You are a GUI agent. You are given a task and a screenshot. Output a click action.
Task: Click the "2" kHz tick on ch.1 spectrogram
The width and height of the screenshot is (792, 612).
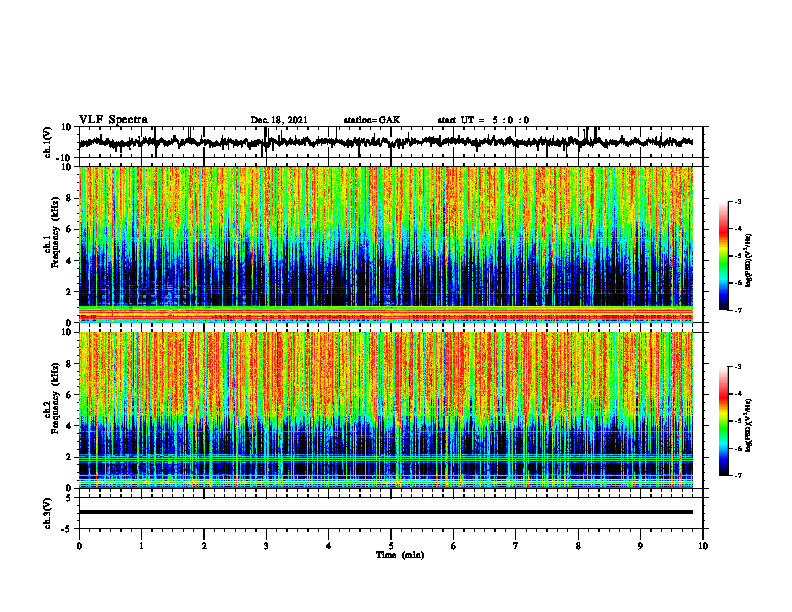69,291
